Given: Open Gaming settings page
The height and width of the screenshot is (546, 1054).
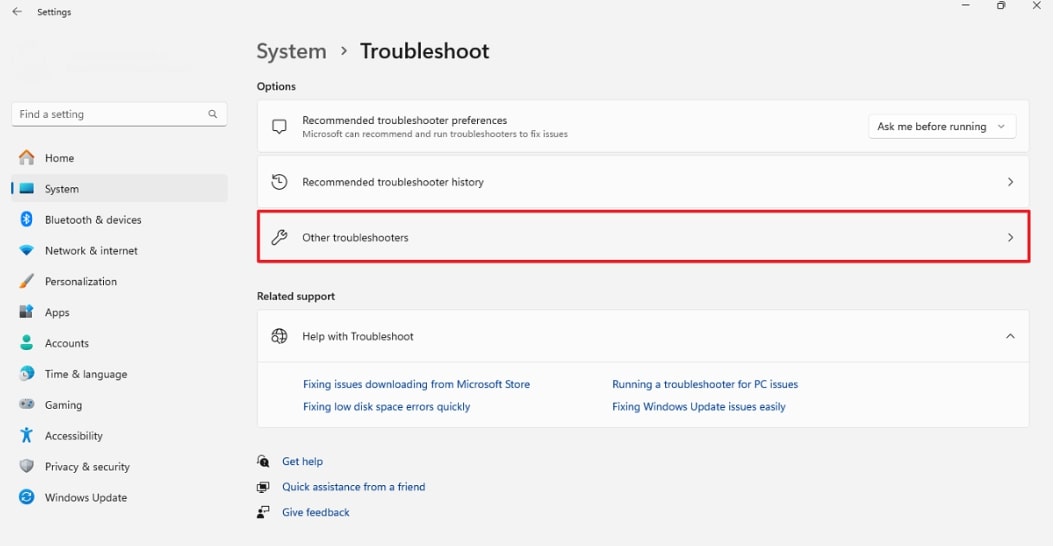Looking at the screenshot, I should (119, 405).
